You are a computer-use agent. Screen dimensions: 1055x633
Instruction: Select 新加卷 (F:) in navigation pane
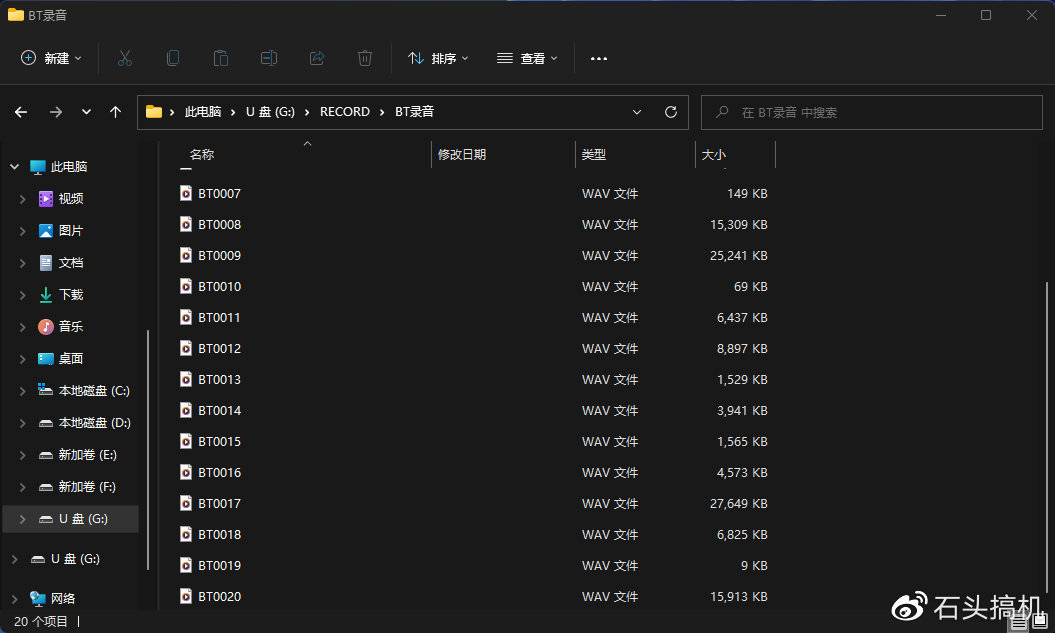pyautogui.click(x=87, y=487)
